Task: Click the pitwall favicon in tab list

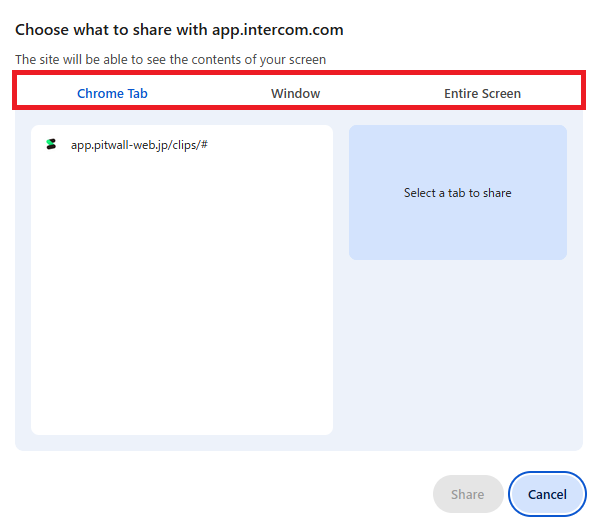Action: pyautogui.click(x=51, y=144)
